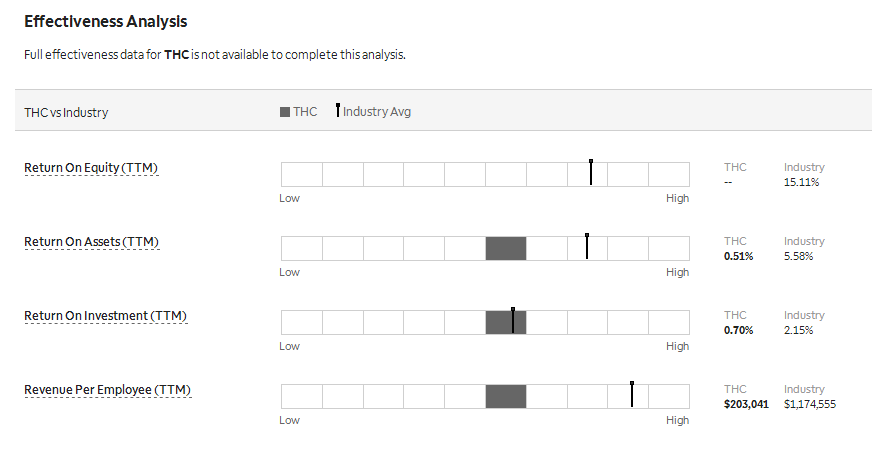The height and width of the screenshot is (454, 872).
Task: Open Return On Assets (TTM) definition
Action: point(92,241)
